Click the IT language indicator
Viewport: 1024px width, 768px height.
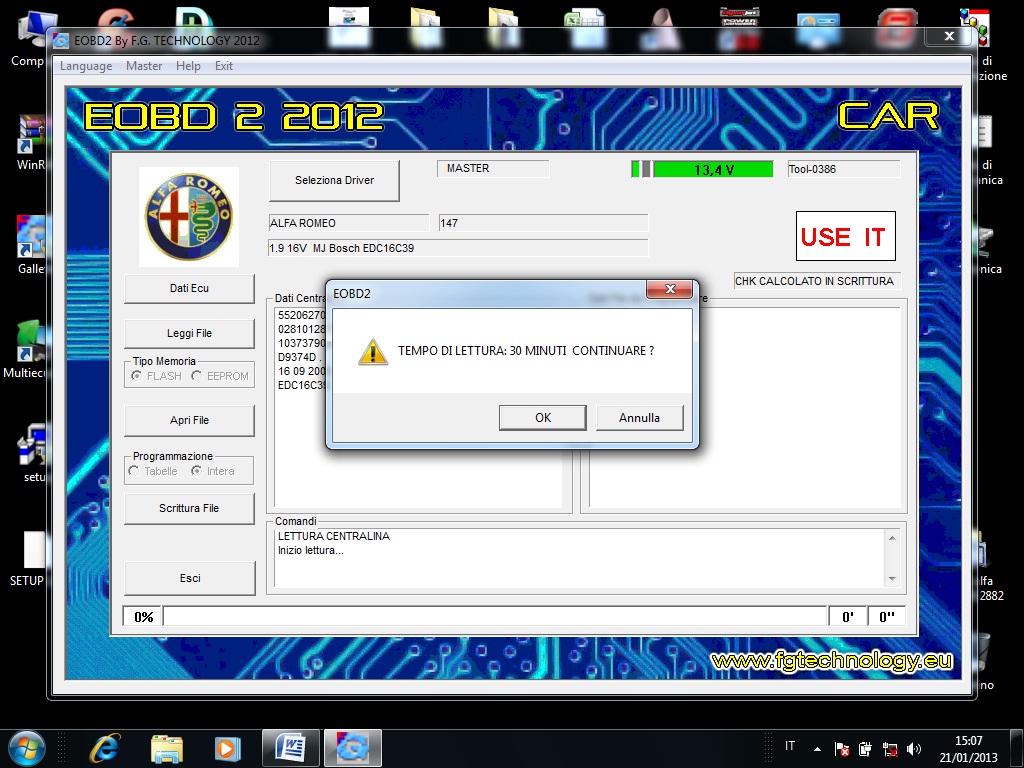pos(790,746)
